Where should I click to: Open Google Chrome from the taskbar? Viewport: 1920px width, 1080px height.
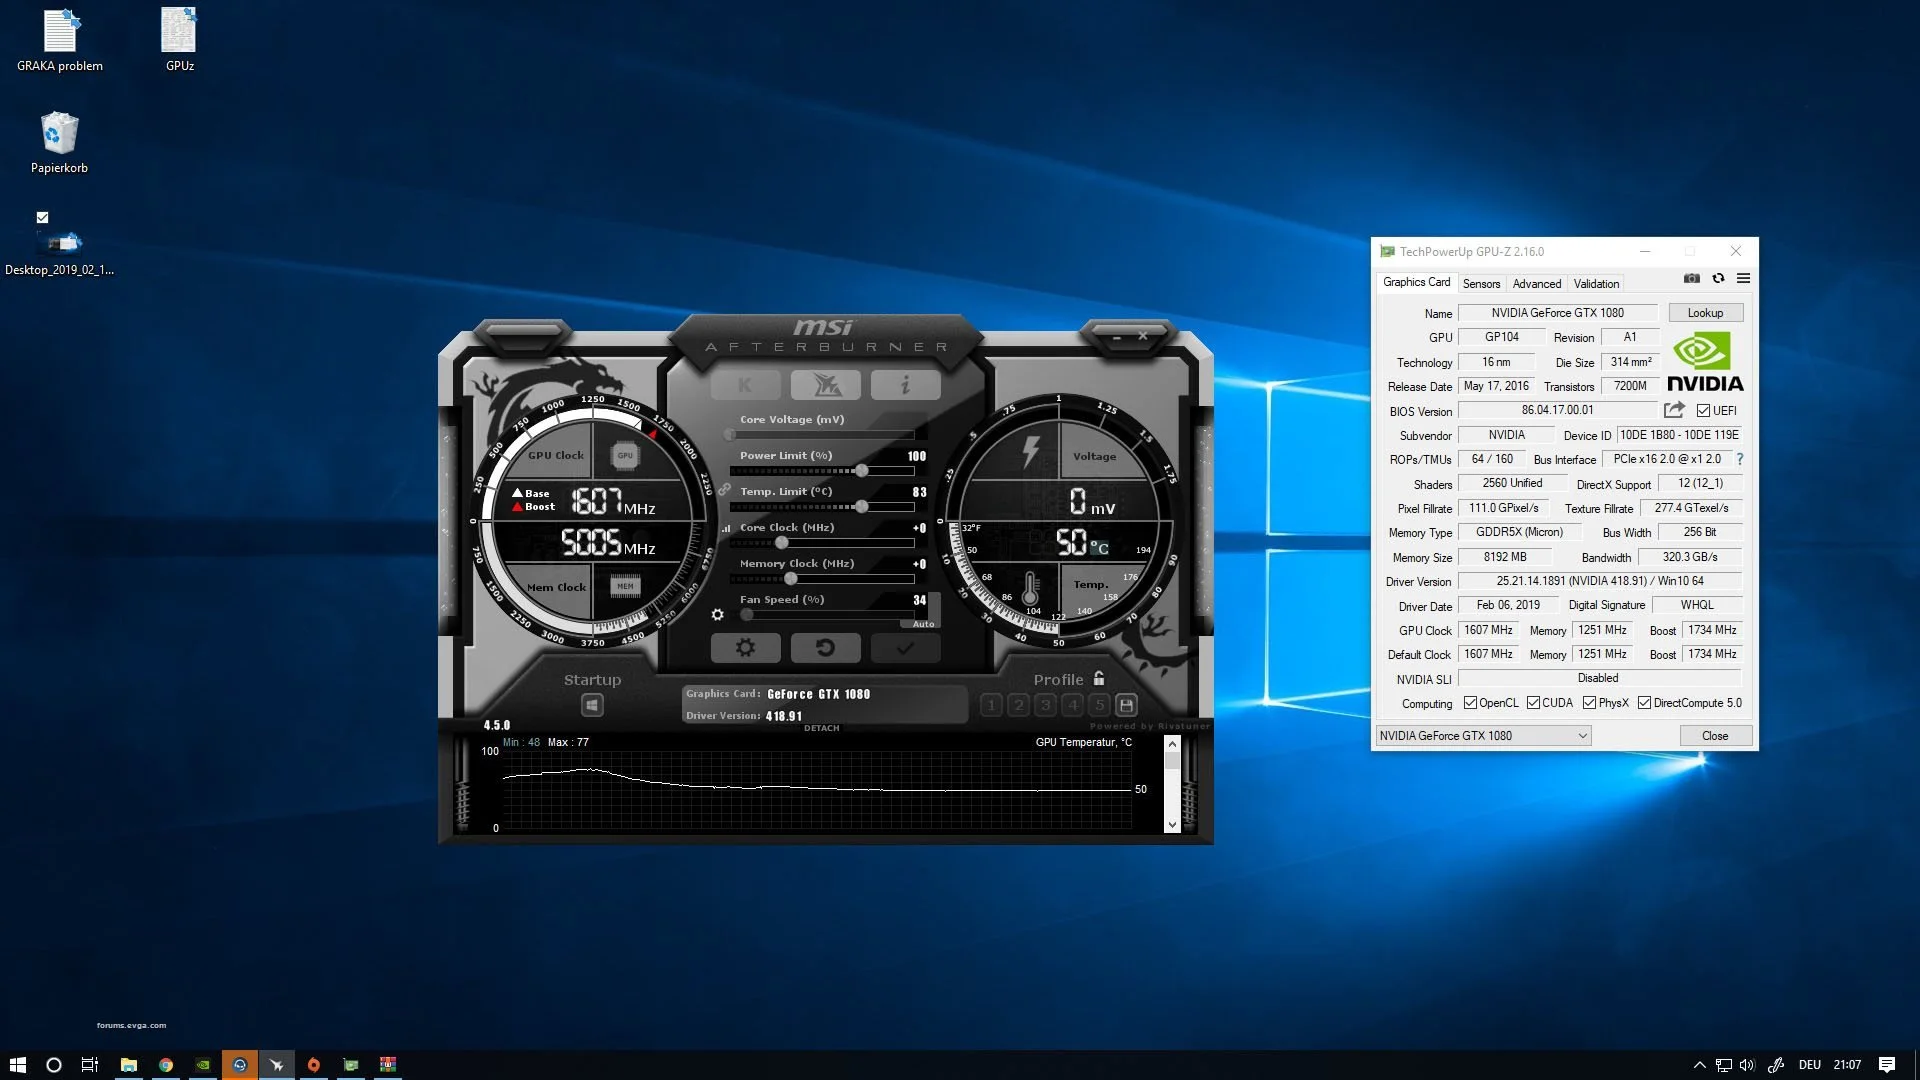click(166, 1065)
